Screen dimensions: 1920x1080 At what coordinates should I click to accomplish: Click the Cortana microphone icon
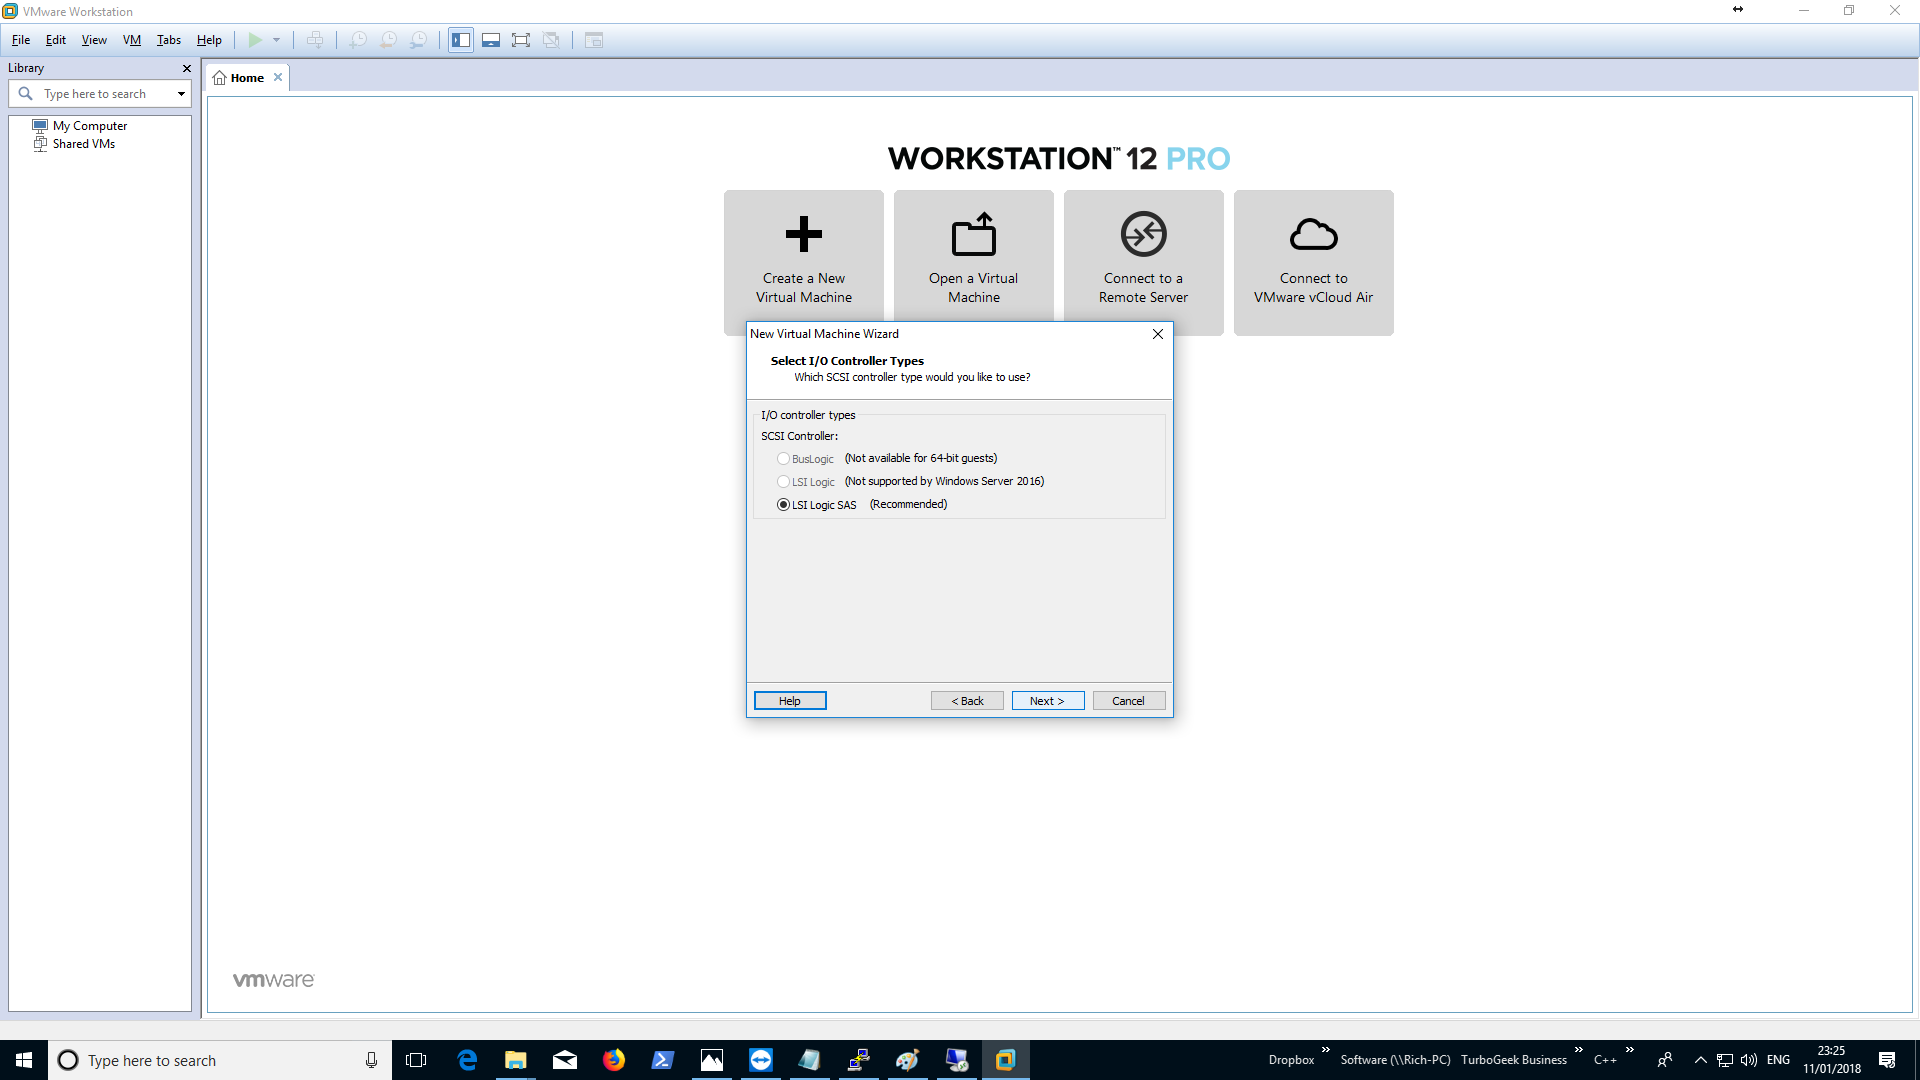click(x=371, y=1060)
